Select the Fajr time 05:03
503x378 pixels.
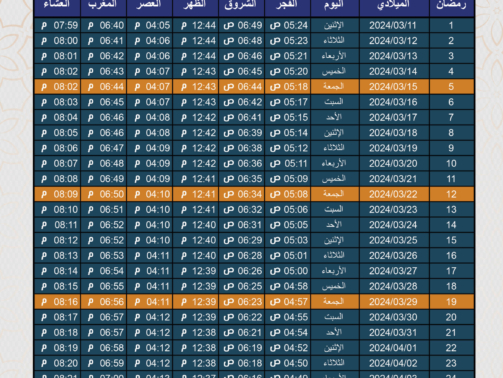288,240
